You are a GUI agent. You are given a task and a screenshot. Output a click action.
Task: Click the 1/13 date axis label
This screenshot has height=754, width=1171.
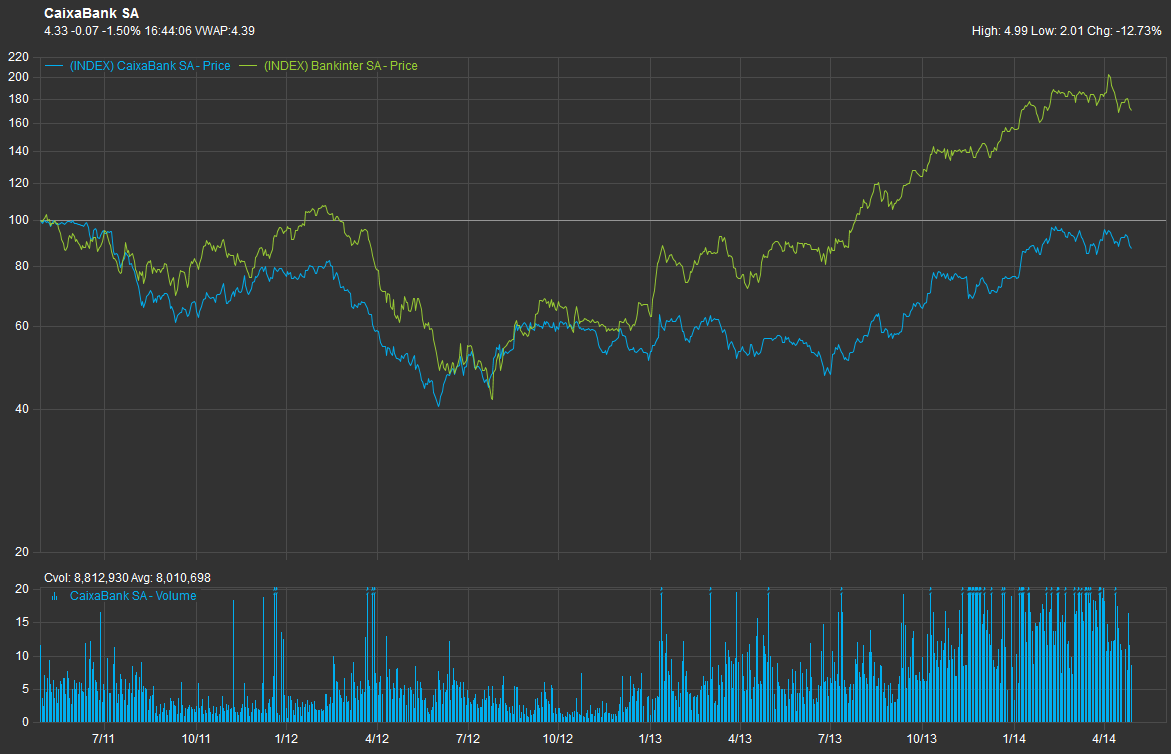[650, 738]
